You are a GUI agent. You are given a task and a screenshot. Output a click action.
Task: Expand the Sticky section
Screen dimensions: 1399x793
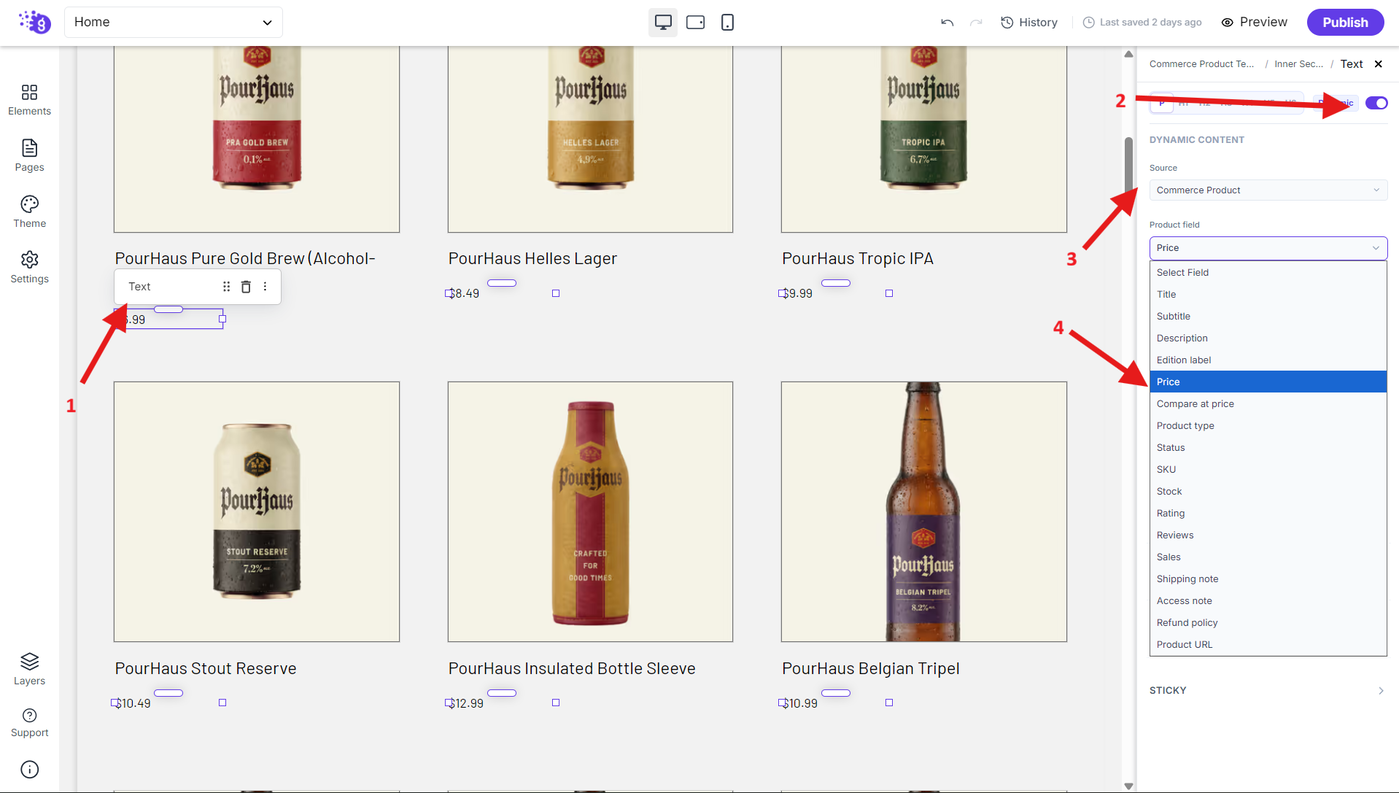click(x=1268, y=690)
